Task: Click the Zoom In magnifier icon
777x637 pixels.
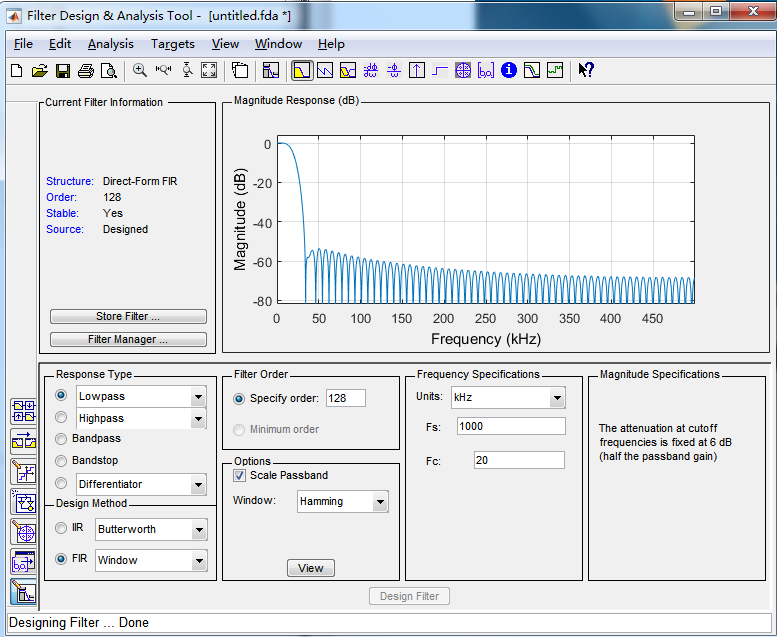Action: [140, 70]
